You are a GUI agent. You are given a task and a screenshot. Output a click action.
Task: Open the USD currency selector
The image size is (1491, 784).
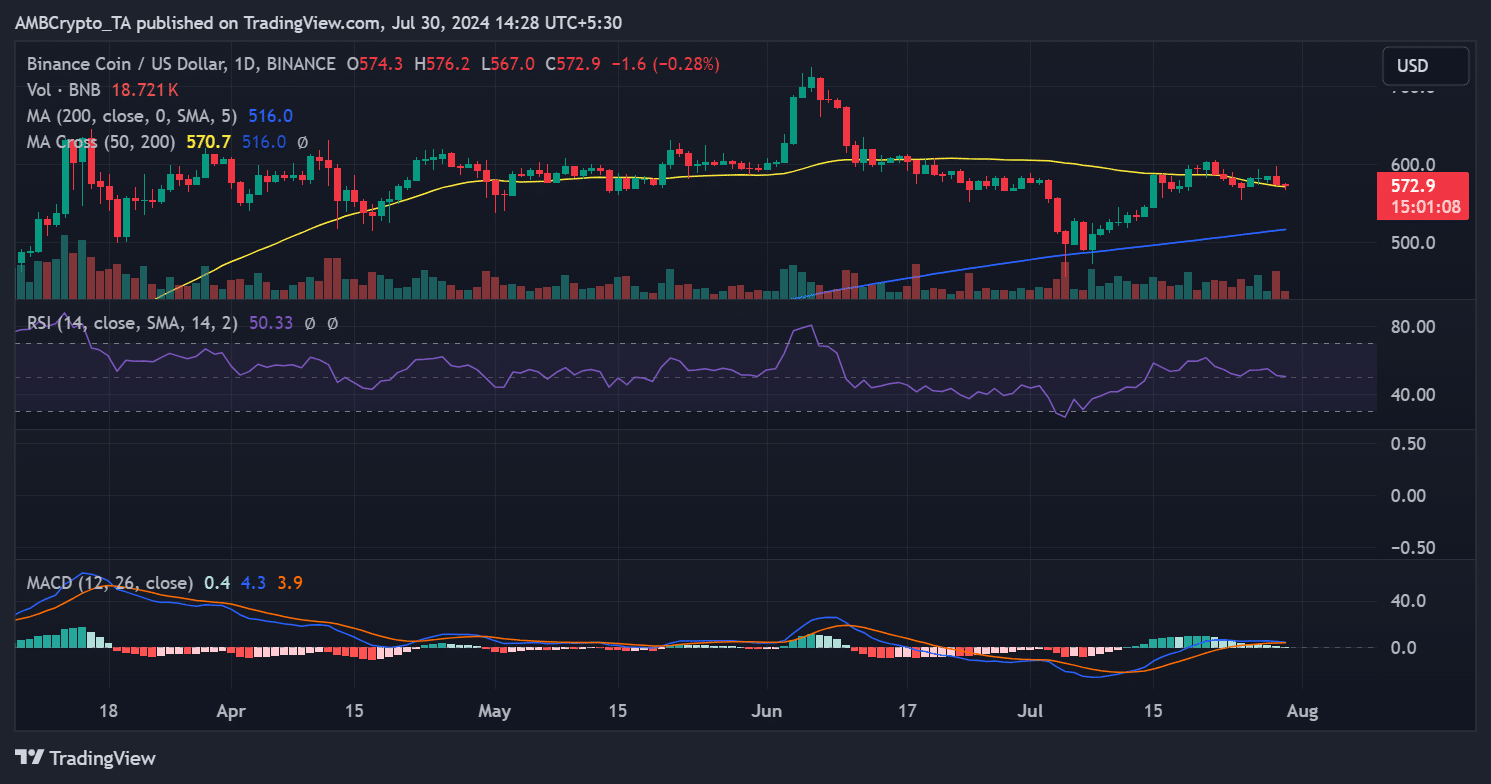pos(1425,66)
